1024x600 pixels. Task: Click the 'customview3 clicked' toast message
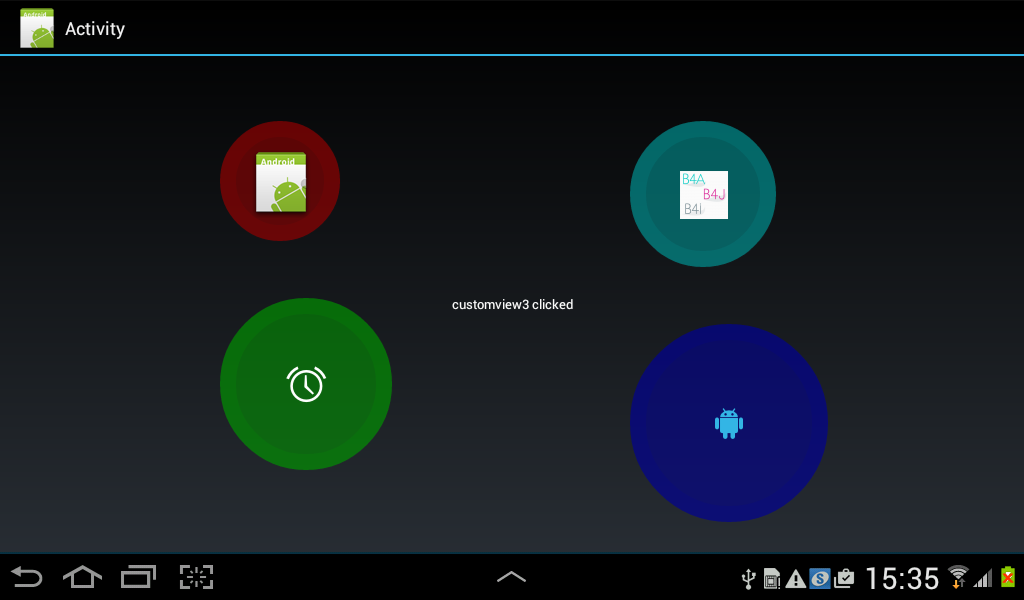pos(513,304)
